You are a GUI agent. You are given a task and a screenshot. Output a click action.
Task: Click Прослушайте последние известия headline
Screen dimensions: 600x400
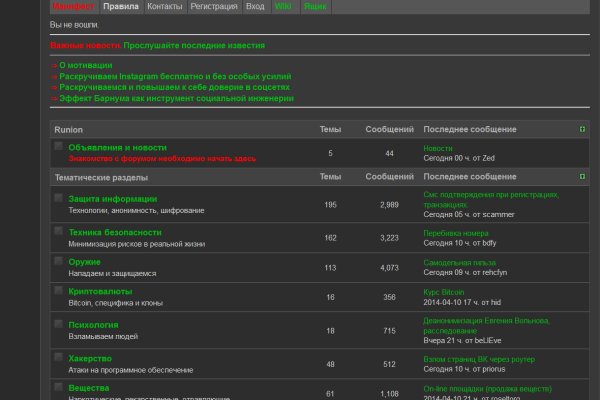point(195,46)
